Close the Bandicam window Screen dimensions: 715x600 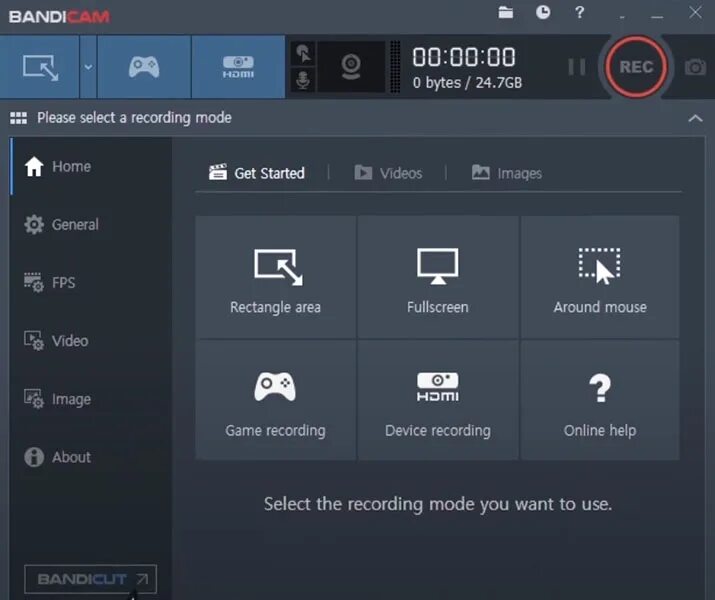[x=695, y=12]
